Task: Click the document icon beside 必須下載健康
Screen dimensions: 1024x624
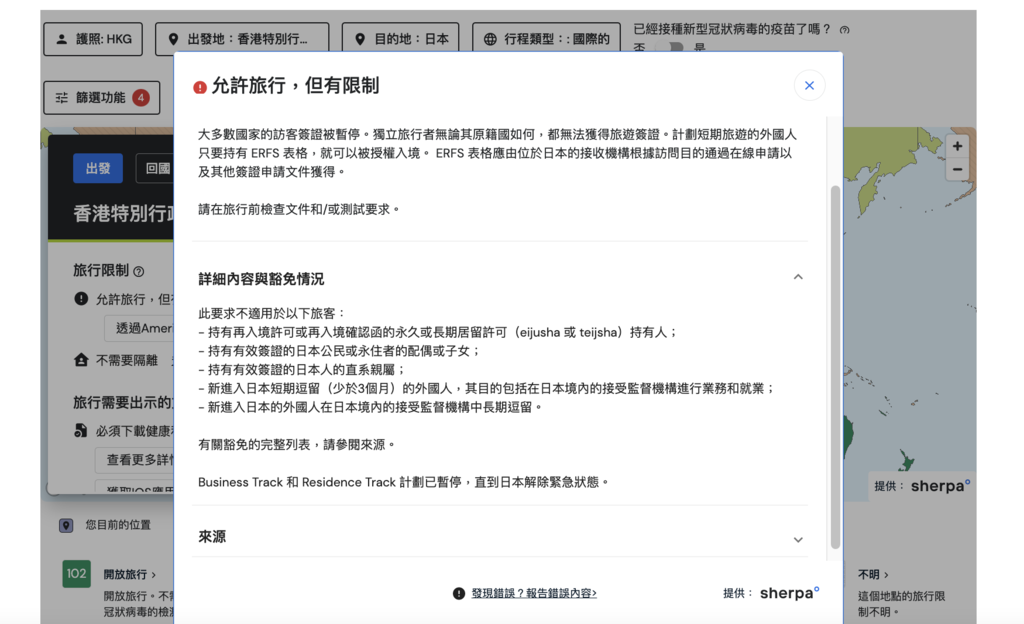Action: click(x=81, y=431)
